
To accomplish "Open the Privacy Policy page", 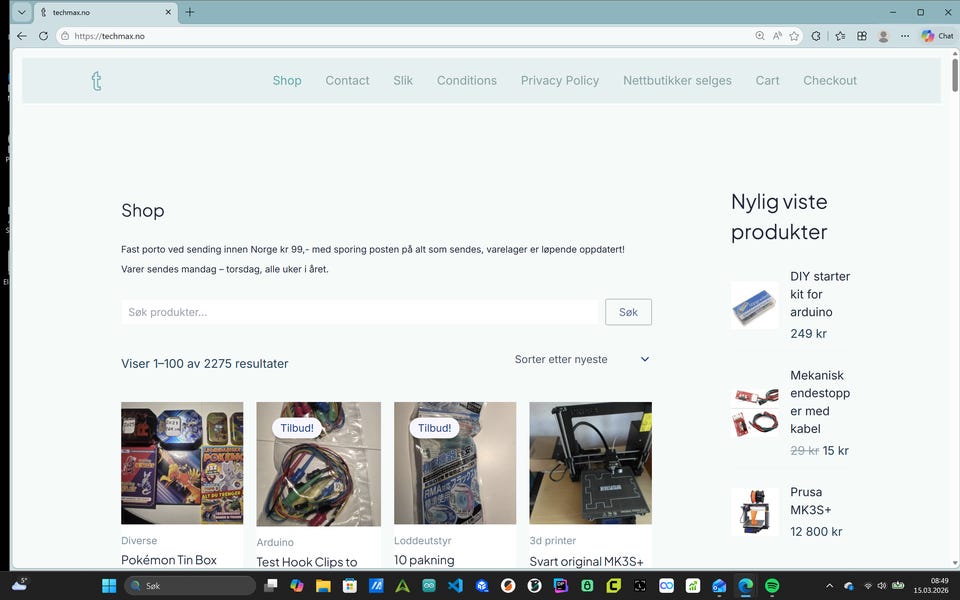I will pyautogui.click(x=560, y=80).
